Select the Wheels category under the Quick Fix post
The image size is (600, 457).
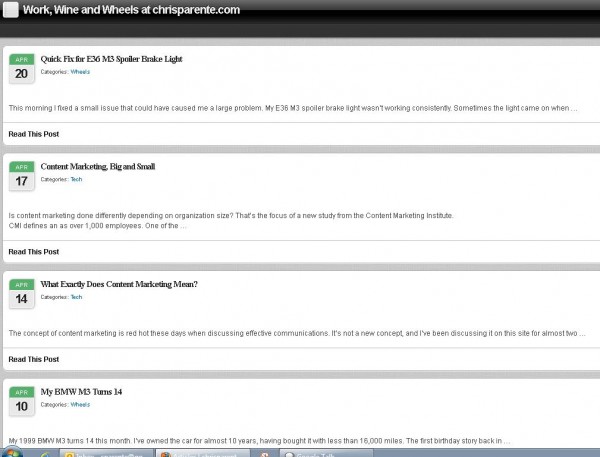tap(80, 72)
